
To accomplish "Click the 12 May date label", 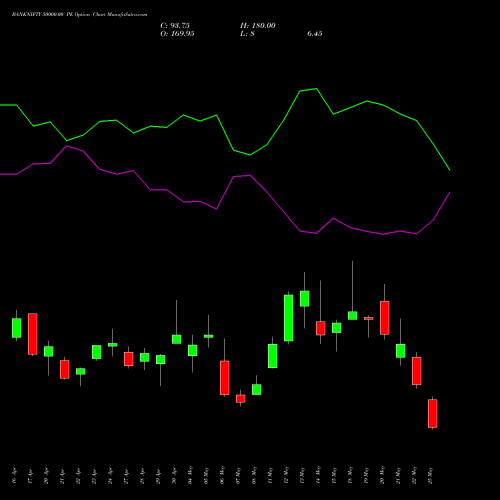I will 286,475.
